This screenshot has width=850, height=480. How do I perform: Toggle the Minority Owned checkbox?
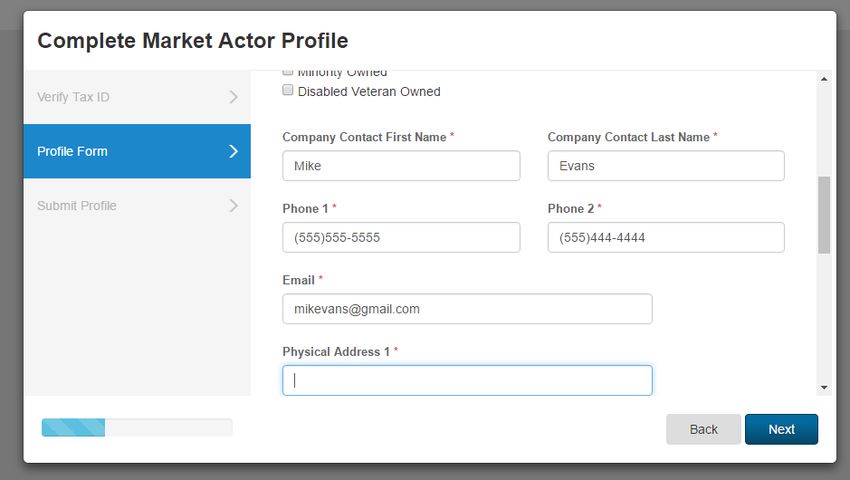[x=288, y=72]
